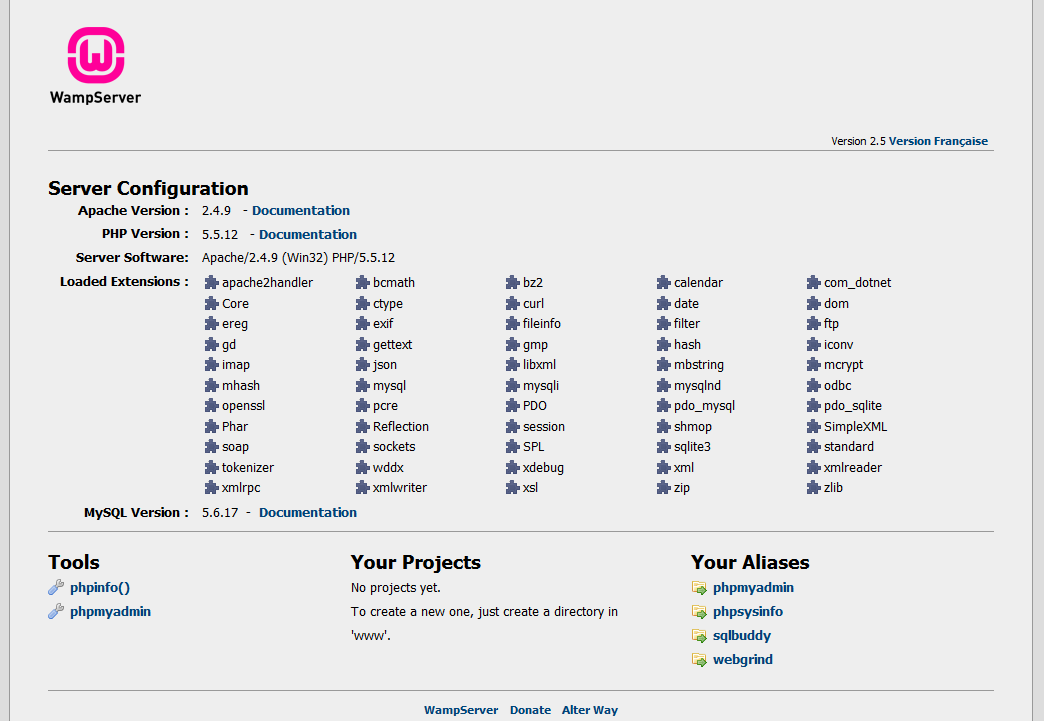Follow the WampServer footer link
Screen dimensions: 1044x721
click(461, 710)
